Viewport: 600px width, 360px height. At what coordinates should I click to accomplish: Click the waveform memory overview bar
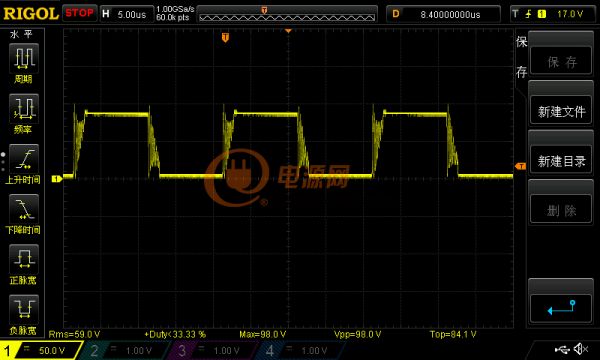pos(287,14)
